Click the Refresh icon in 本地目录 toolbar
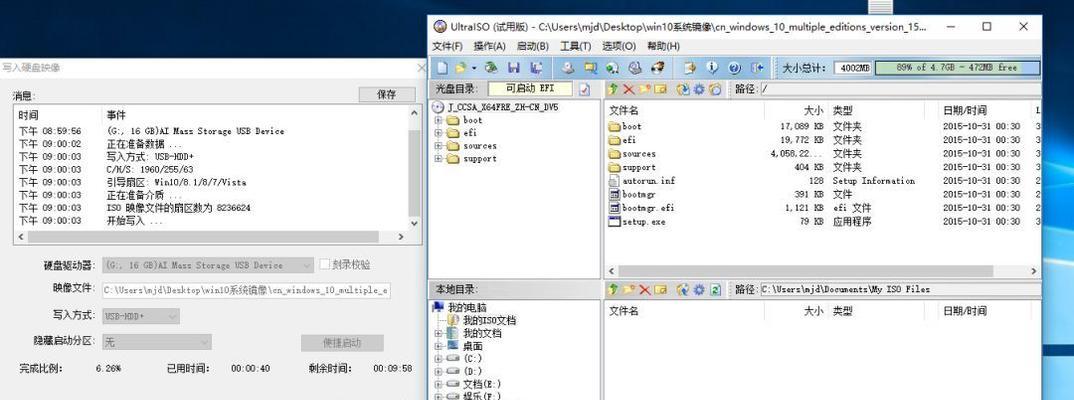1074x400 pixels. click(715, 290)
